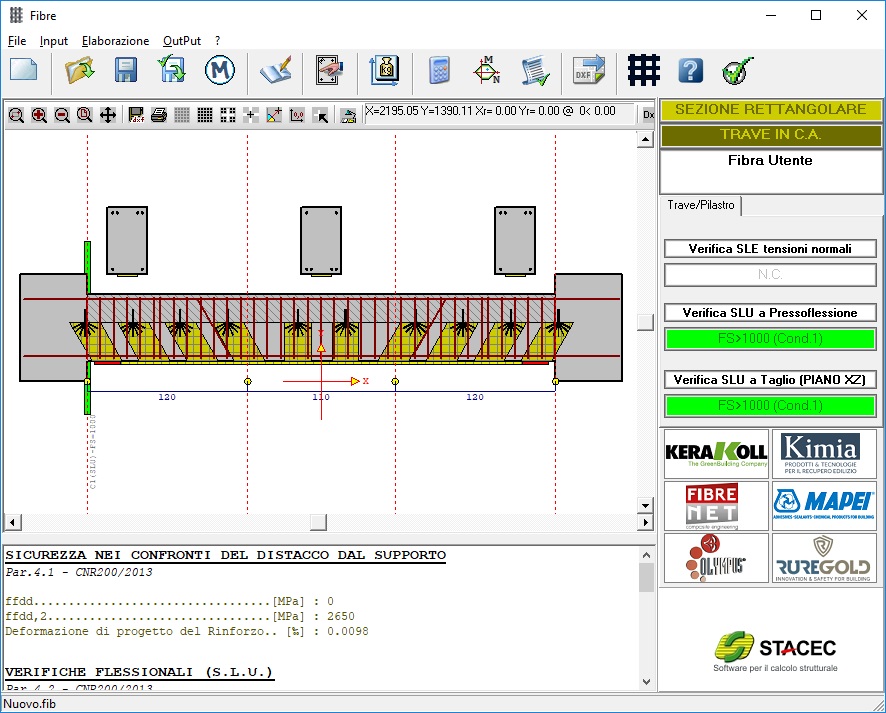Open the notebook with pencil editor icon
The image size is (886, 713).
coord(276,70)
